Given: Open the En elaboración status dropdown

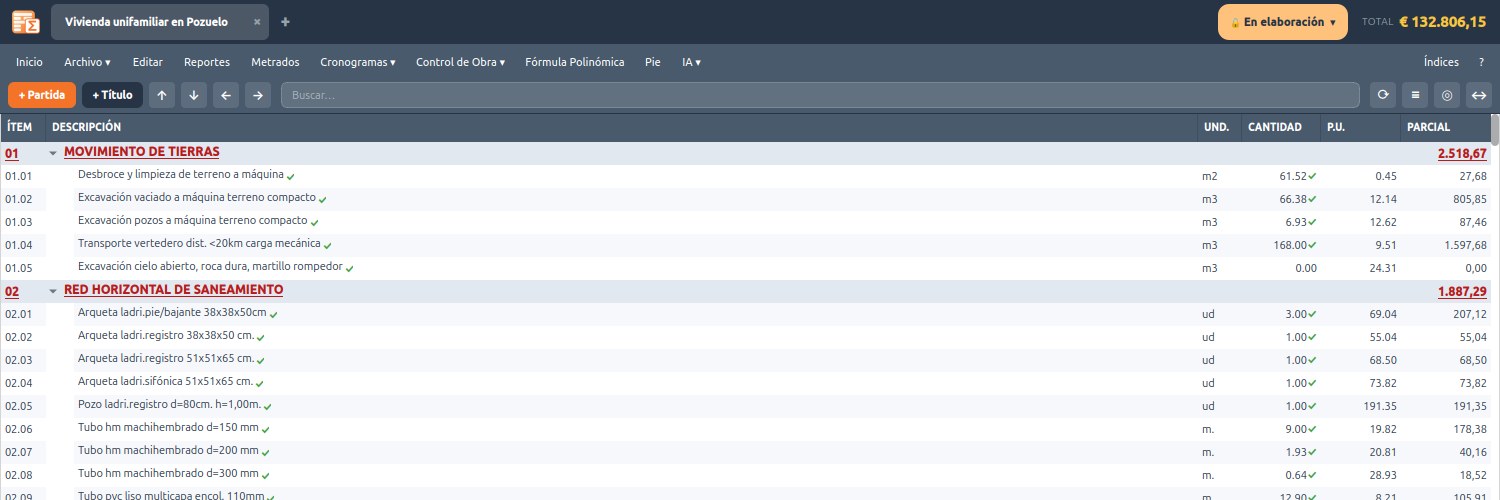Looking at the screenshot, I should coord(1282,22).
